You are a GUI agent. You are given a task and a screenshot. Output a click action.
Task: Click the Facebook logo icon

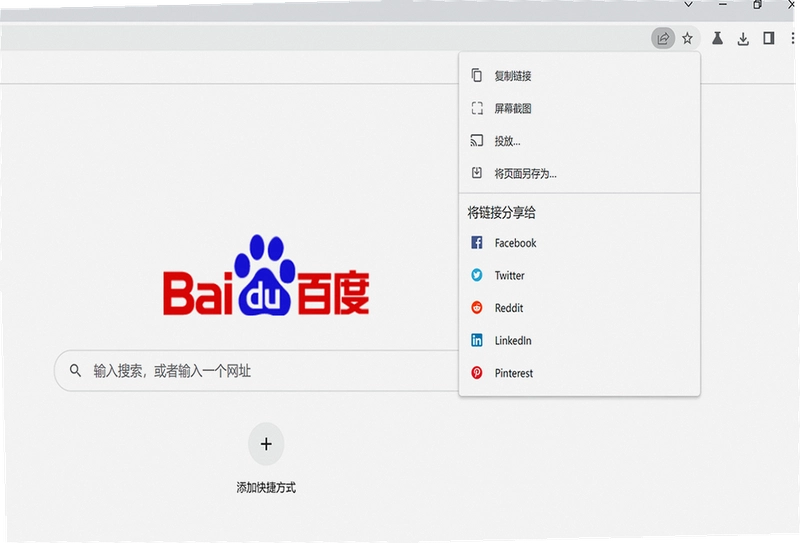pyautogui.click(x=477, y=242)
